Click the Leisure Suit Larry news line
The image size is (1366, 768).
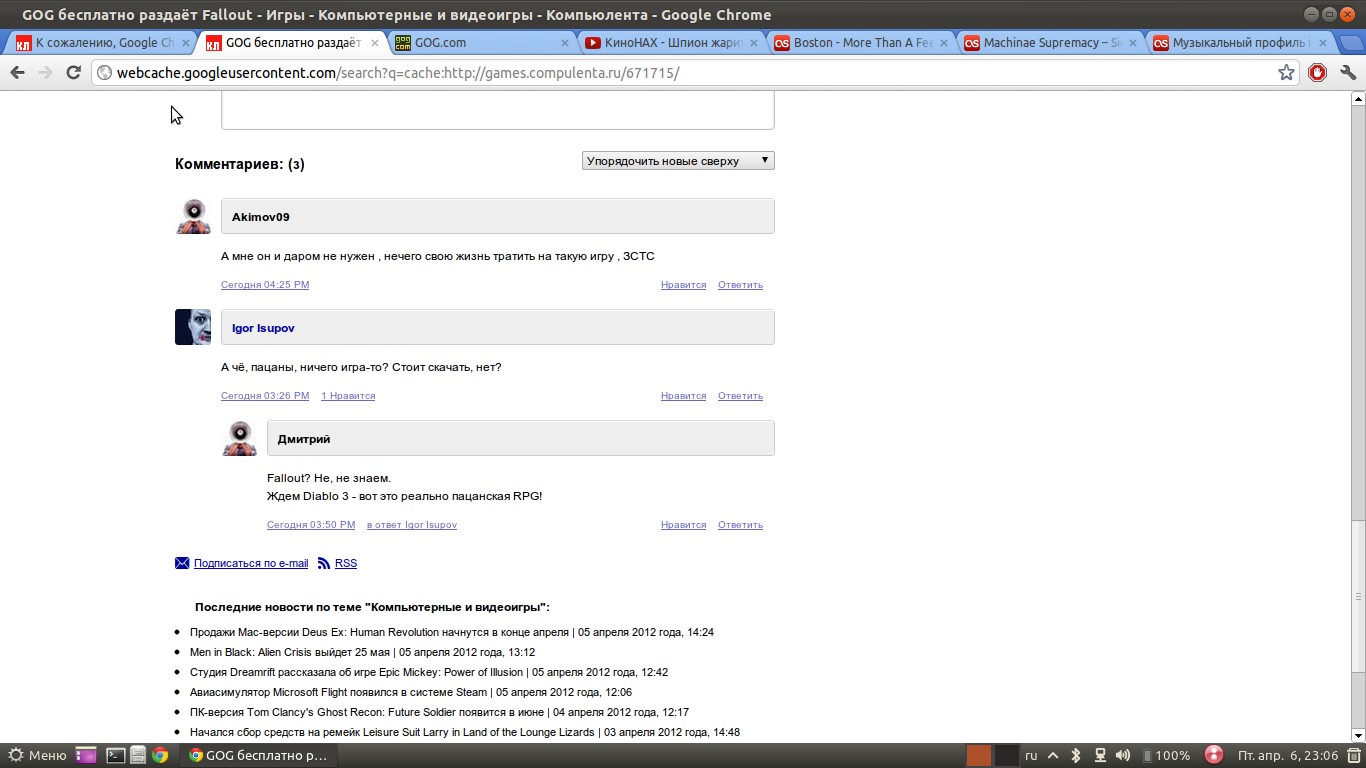point(465,732)
